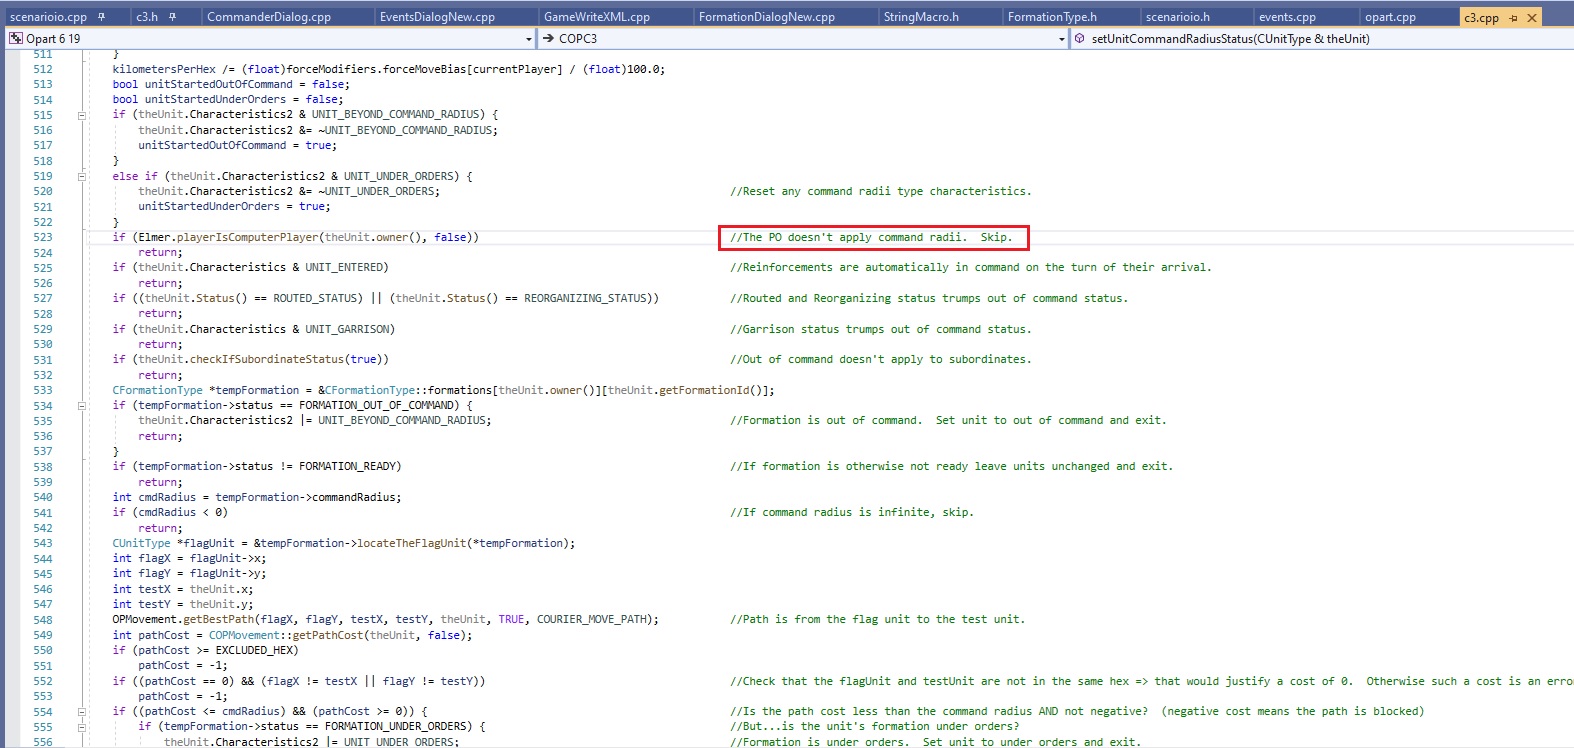Select the active c3.cpp tab
Screen dimensions: 1574x748
[x=1482, y=17]
